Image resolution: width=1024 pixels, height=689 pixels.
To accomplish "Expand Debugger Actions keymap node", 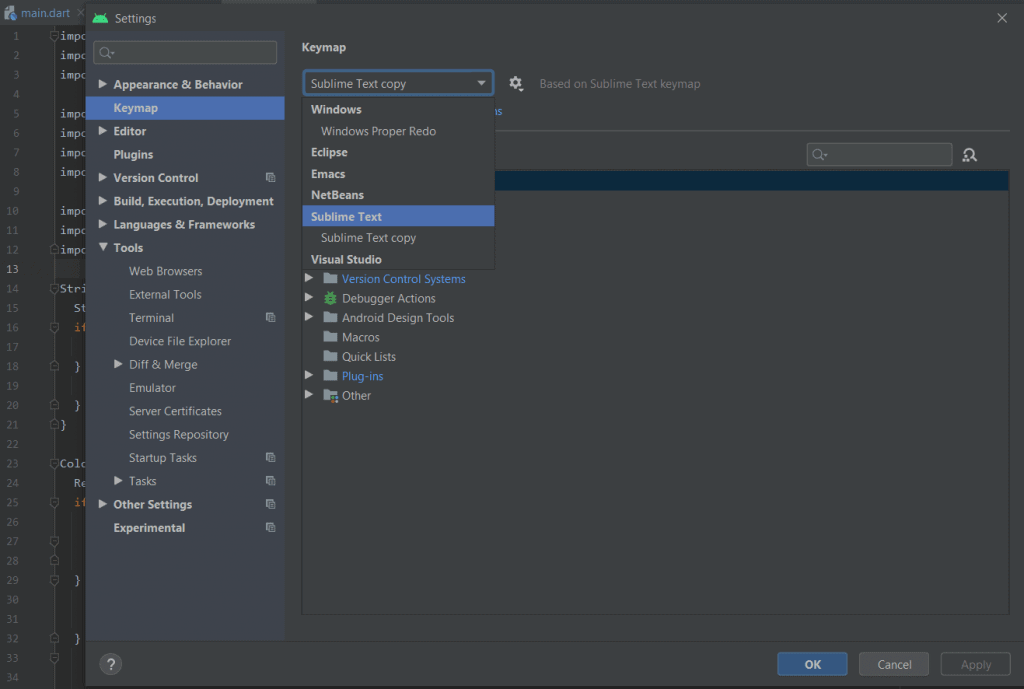I will pos(309,298).
